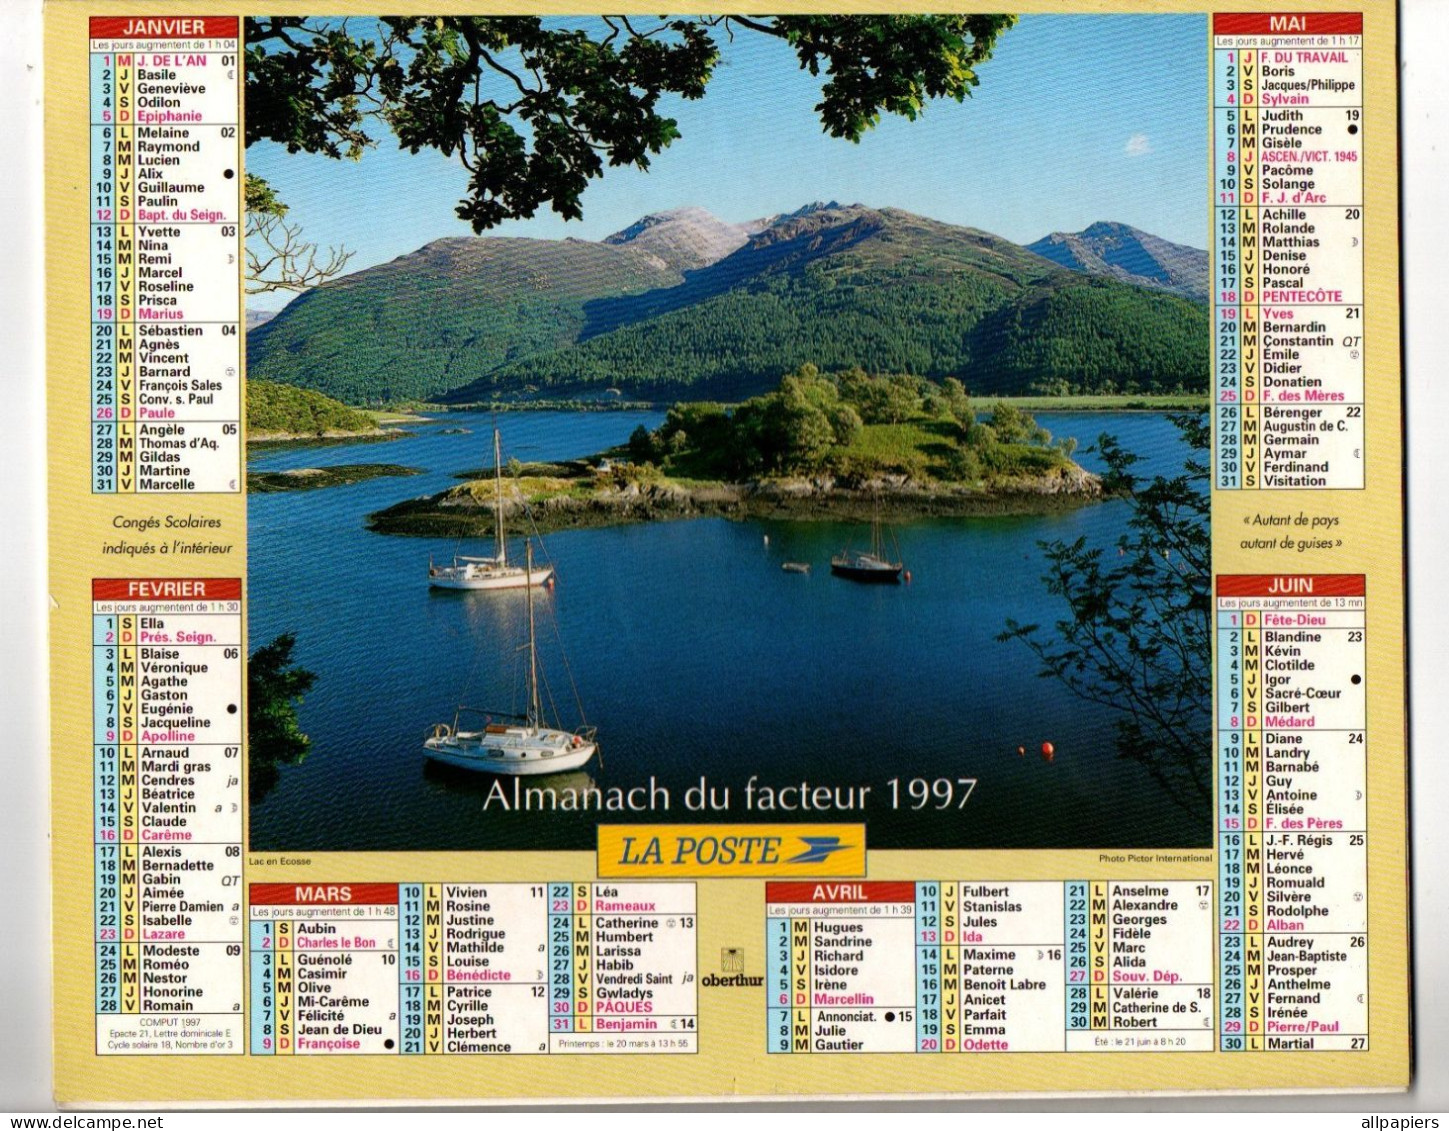Click 'Visitation' on 31 May
The width and height of the screenshot is (1449, 1131).
coord(1294,481)
